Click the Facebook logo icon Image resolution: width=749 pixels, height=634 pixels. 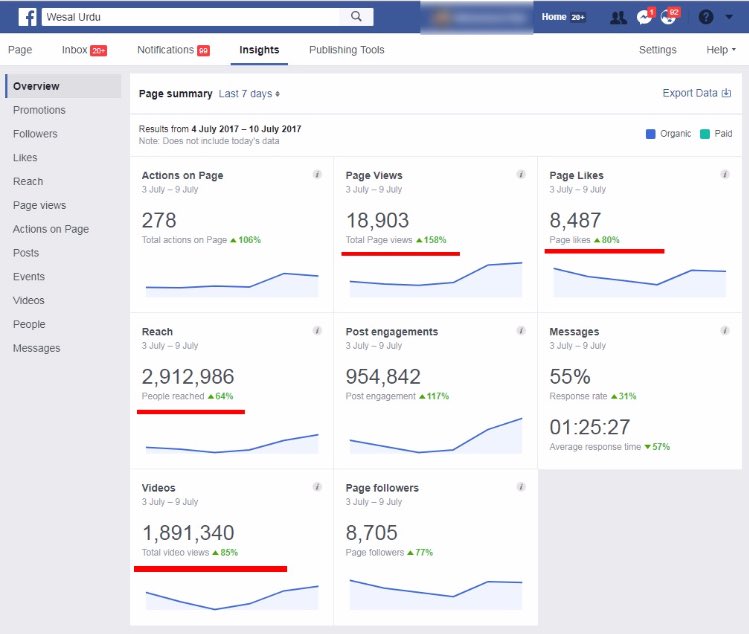click(28, 17)
